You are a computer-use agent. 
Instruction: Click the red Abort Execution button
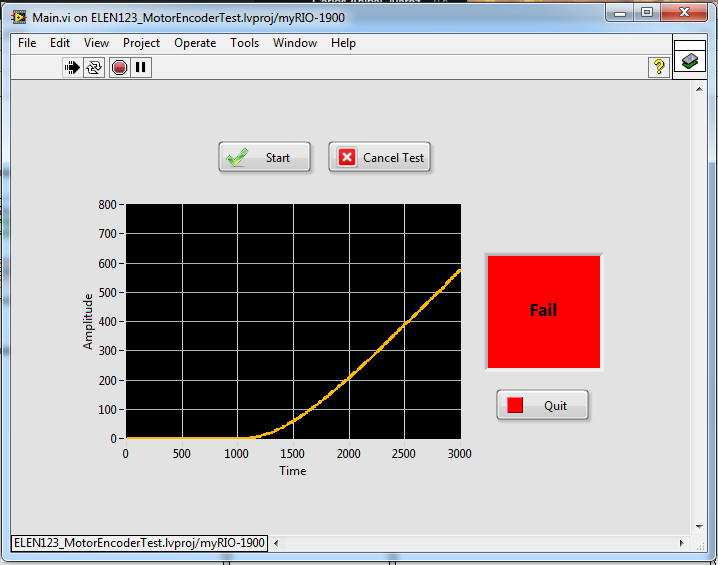pos(119,68)
